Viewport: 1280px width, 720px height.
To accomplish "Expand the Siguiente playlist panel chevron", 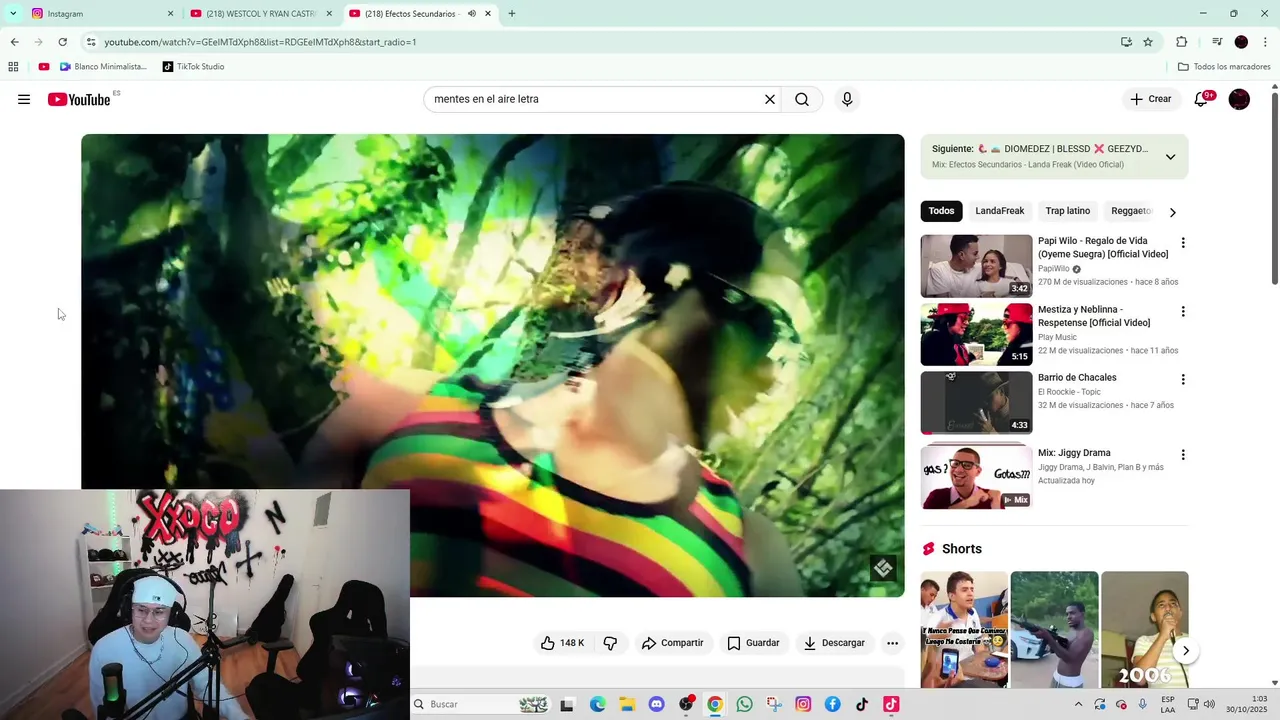I will [x=1170, y=157].
